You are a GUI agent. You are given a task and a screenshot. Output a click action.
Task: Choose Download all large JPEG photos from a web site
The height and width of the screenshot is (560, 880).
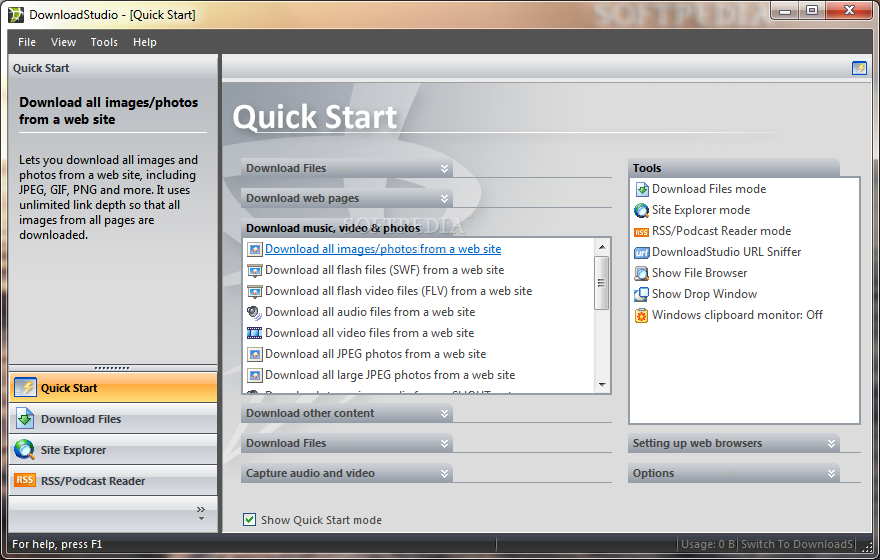(391, 375)
